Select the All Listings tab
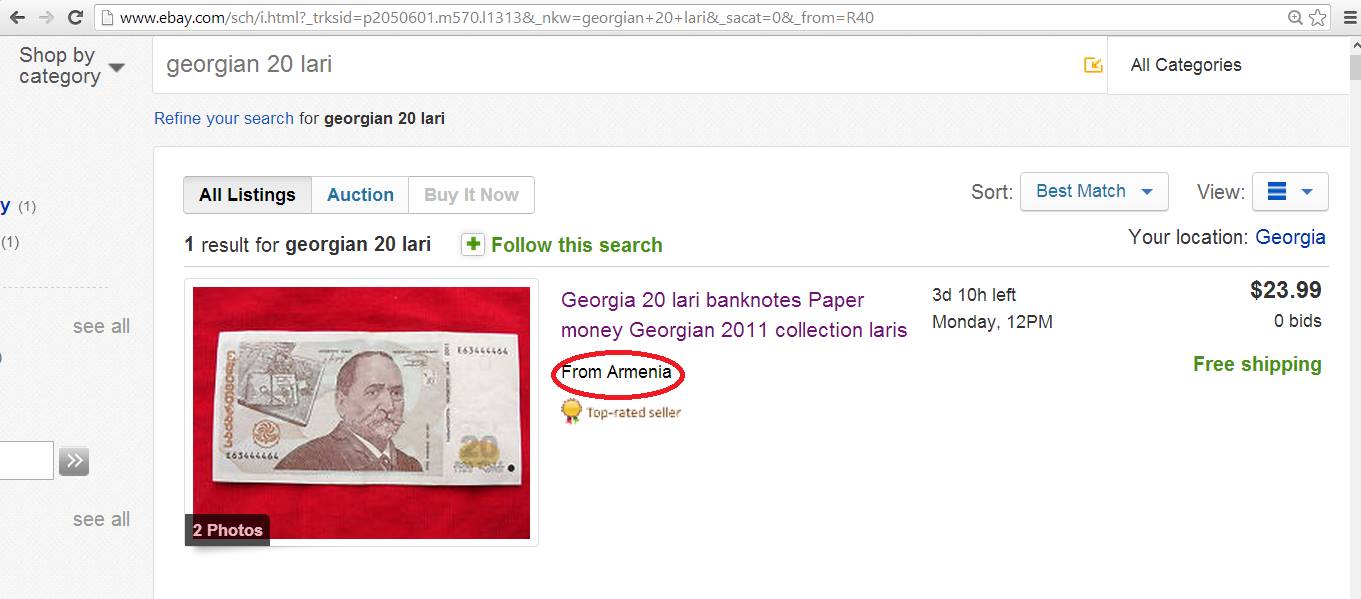Image resolution: width=1361 pixels, height=599 pixels. pos(247,195)
